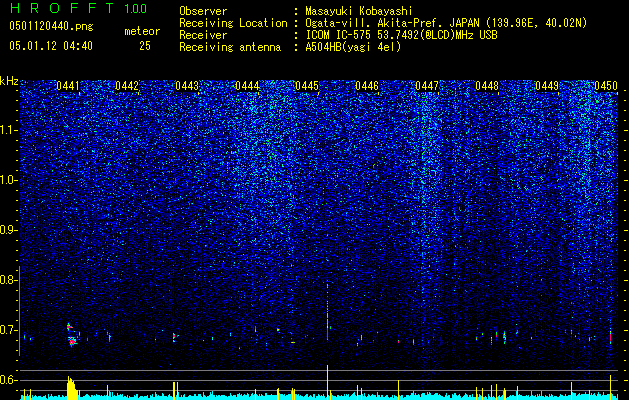629x400 pixels.
Task: Click time marker 0448
Action: click(487, 86)
